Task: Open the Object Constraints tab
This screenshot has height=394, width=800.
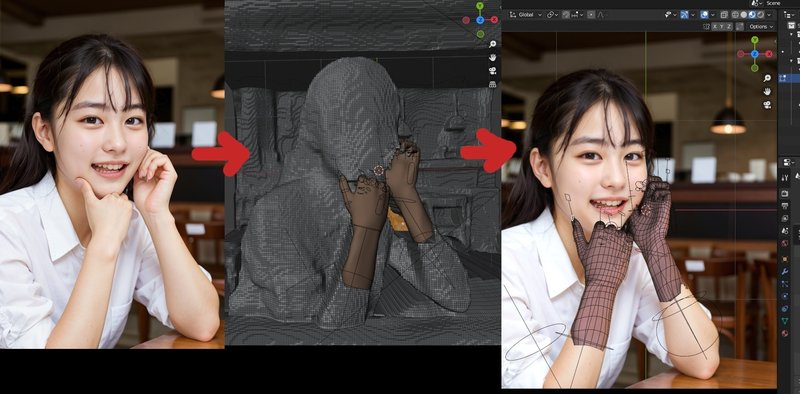Action: tap(785, 308)
